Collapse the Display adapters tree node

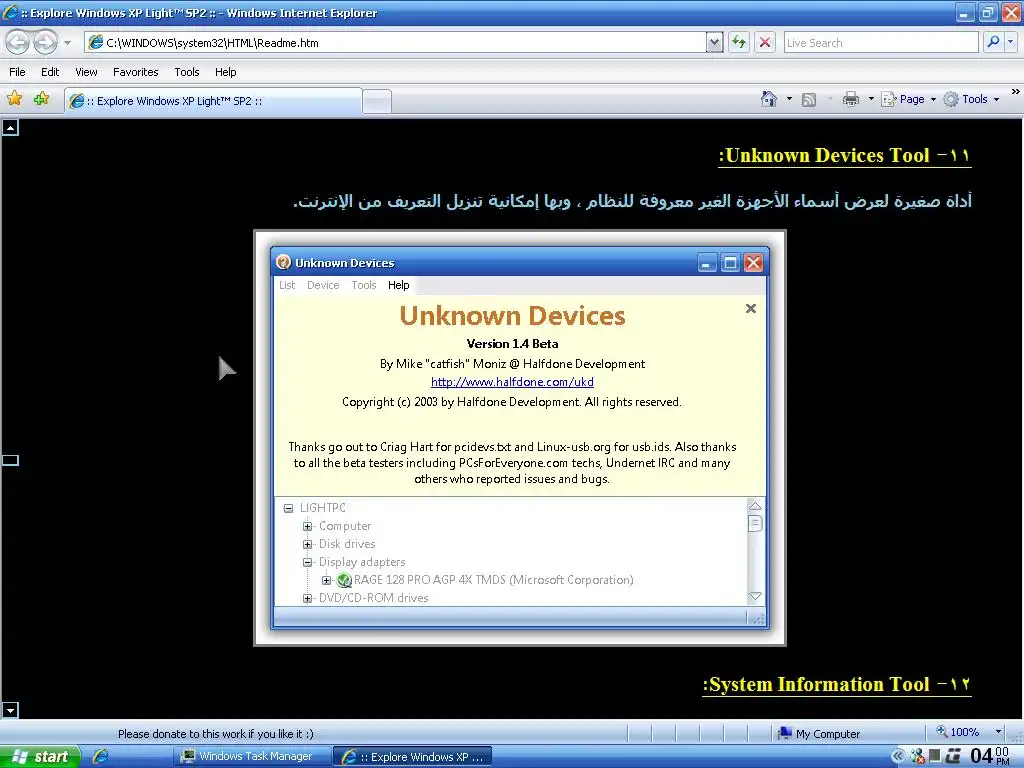[307, 562]
